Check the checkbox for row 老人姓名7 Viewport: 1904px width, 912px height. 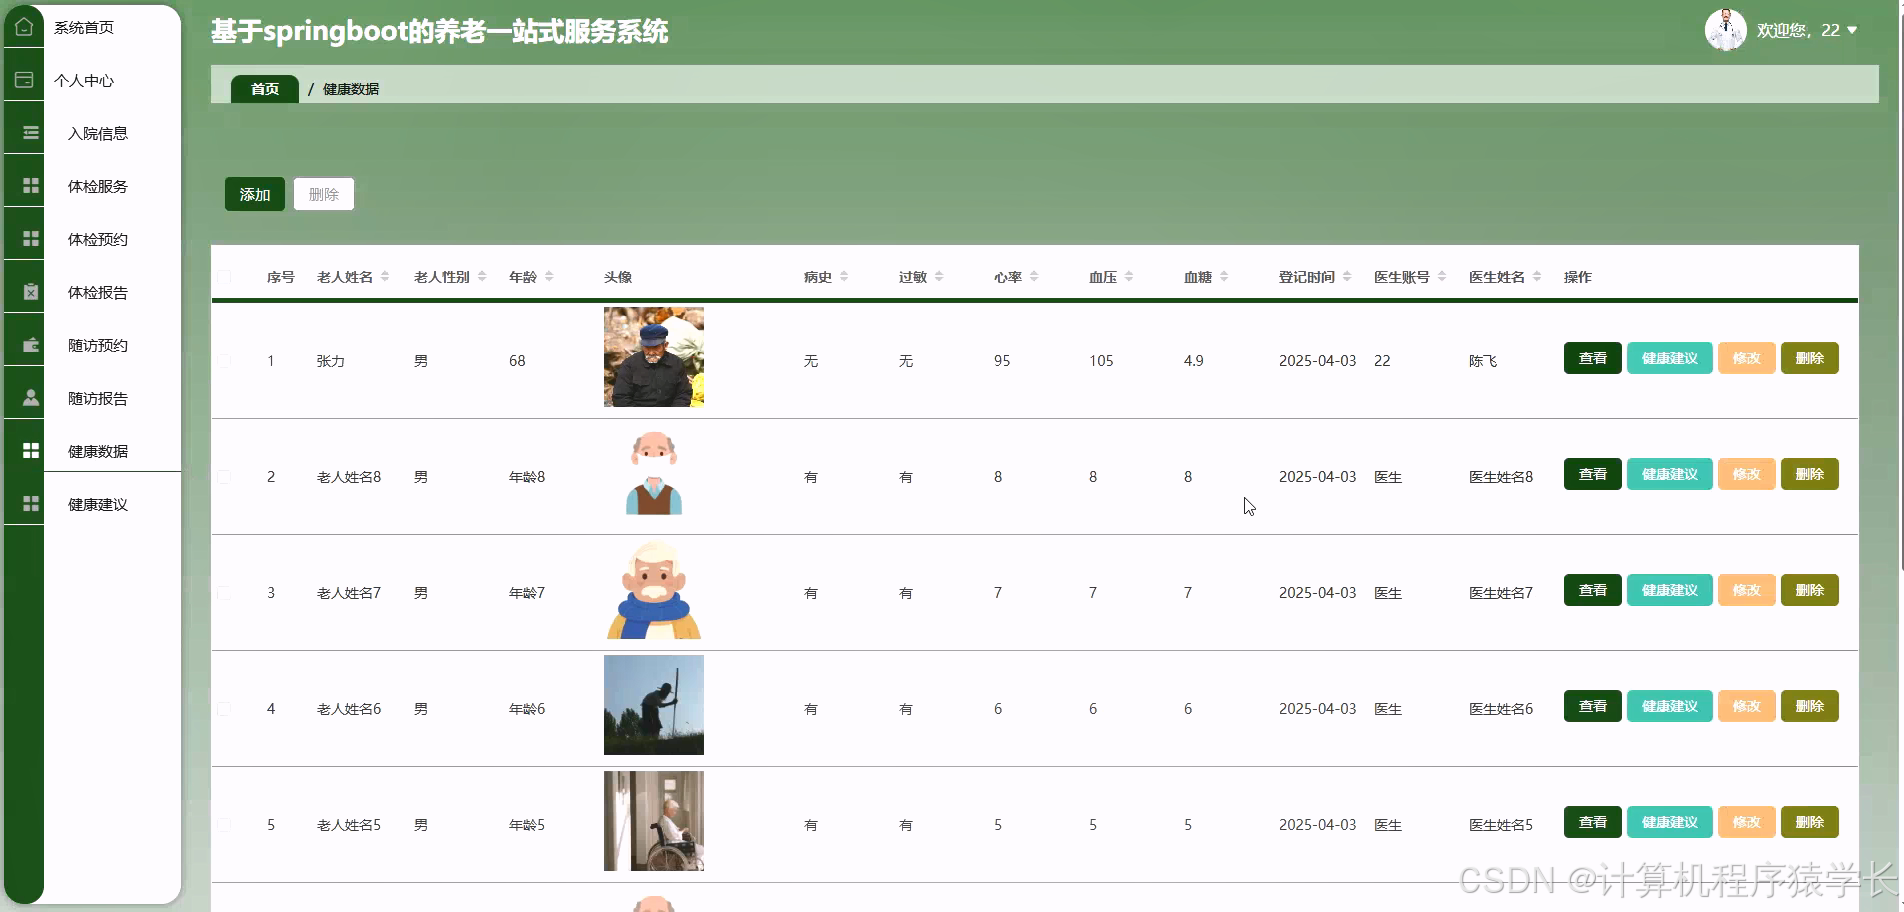point(224,593)
